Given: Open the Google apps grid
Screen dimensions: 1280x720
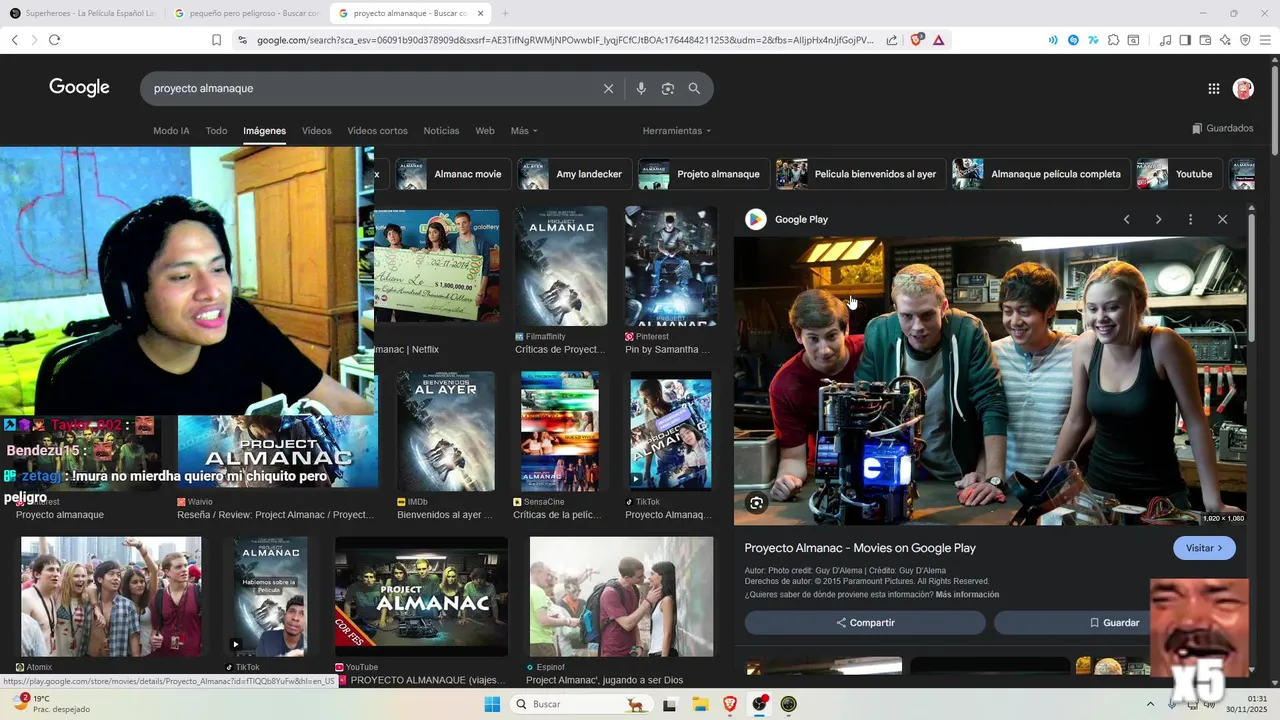Looking at the screenshot, I should pyautogui.click(x=1213, y=89).
